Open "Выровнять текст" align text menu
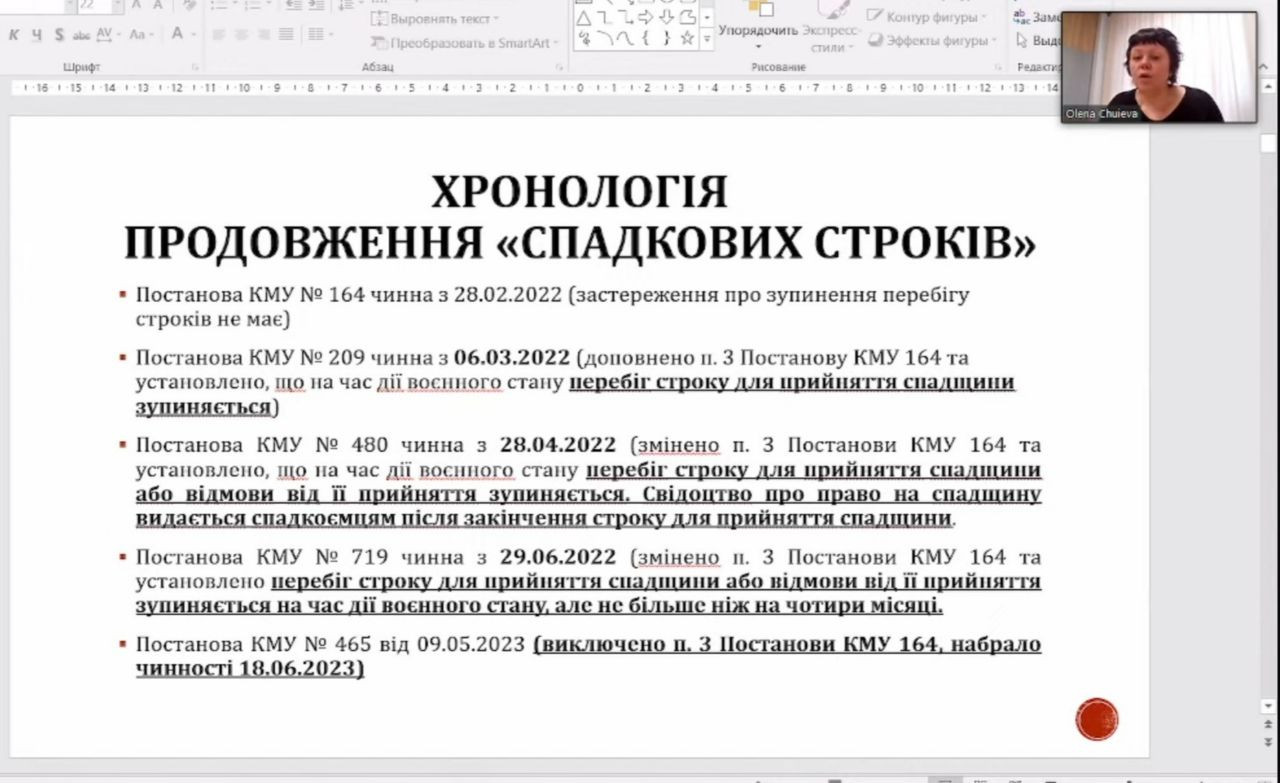This screenshot has height=783, width=1280. click(x=435, y=19)
